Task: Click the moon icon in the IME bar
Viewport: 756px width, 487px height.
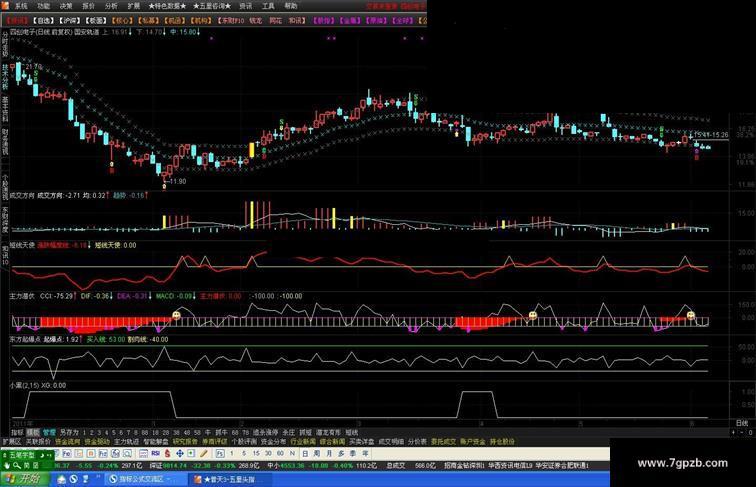Action: (x=42, y=455)
